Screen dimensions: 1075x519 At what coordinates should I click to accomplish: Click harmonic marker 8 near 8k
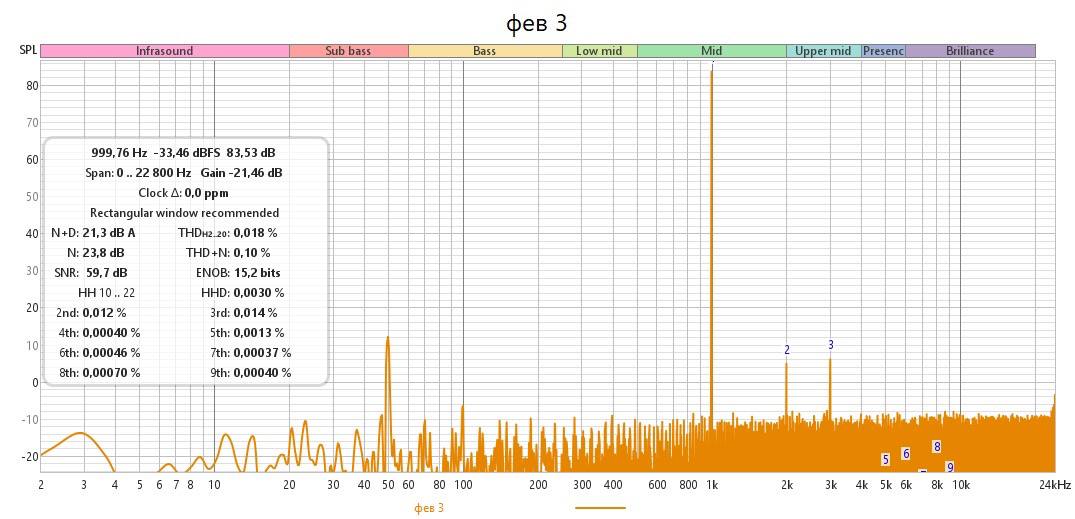(x=937, y=447)
